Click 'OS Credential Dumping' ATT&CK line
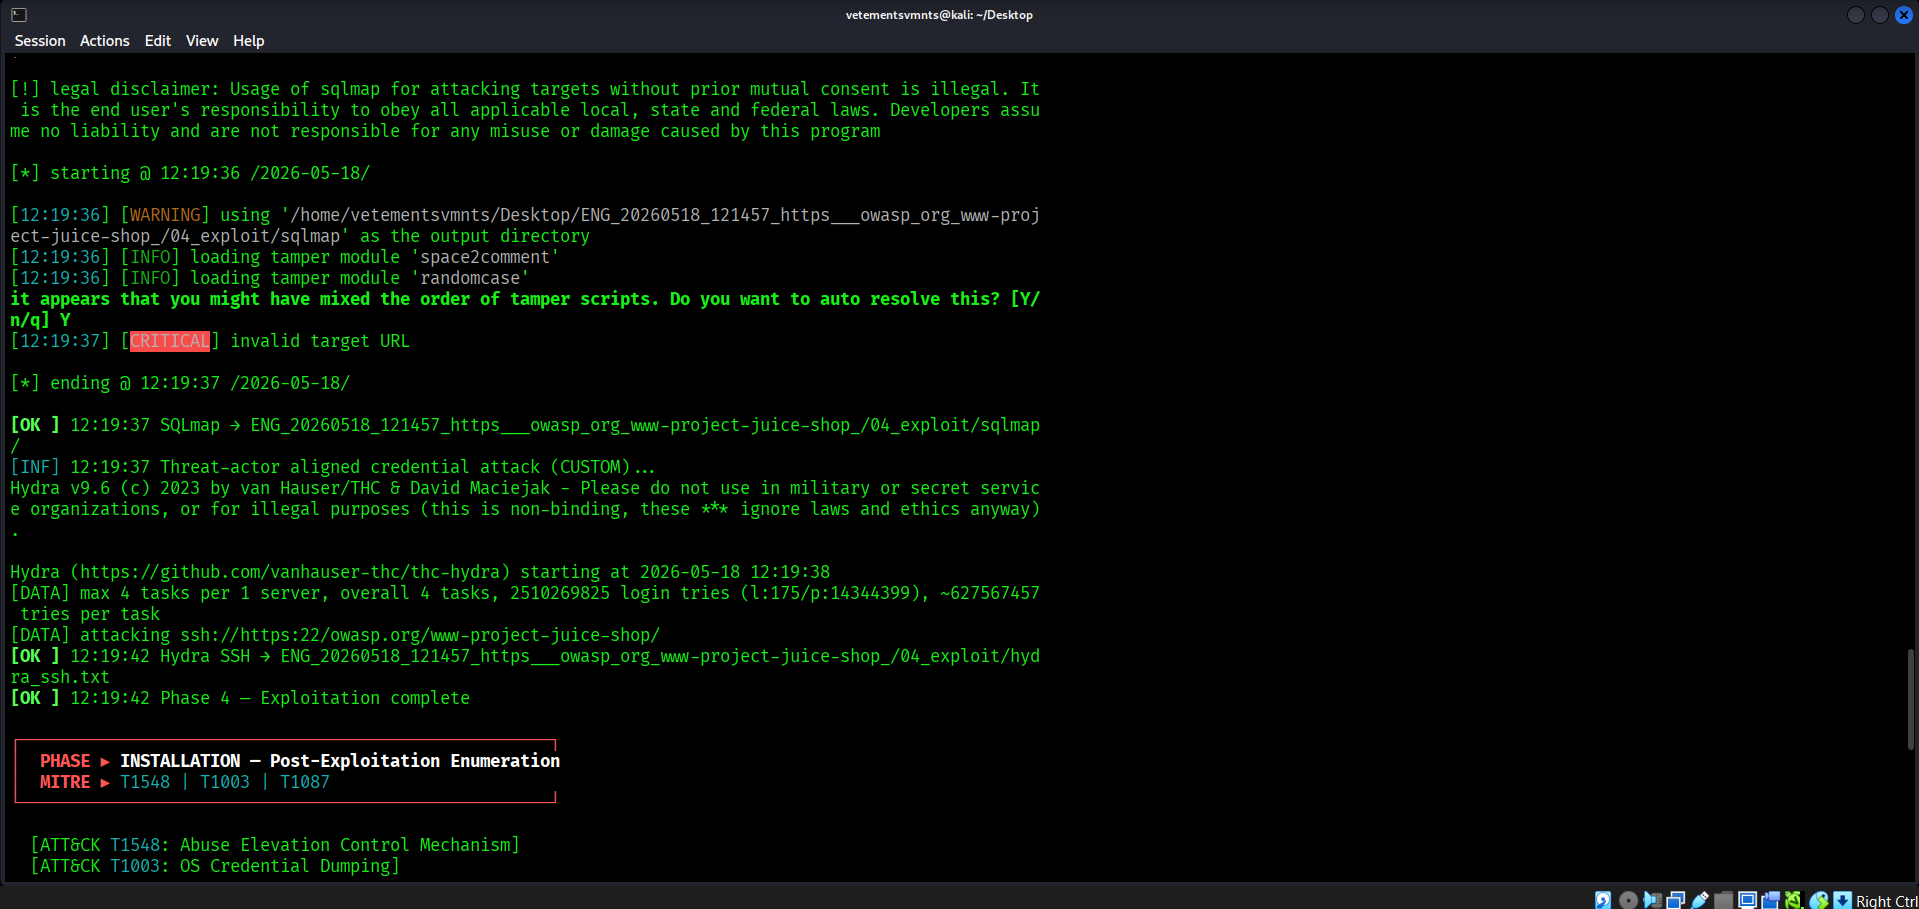 (x=215, y=866)
